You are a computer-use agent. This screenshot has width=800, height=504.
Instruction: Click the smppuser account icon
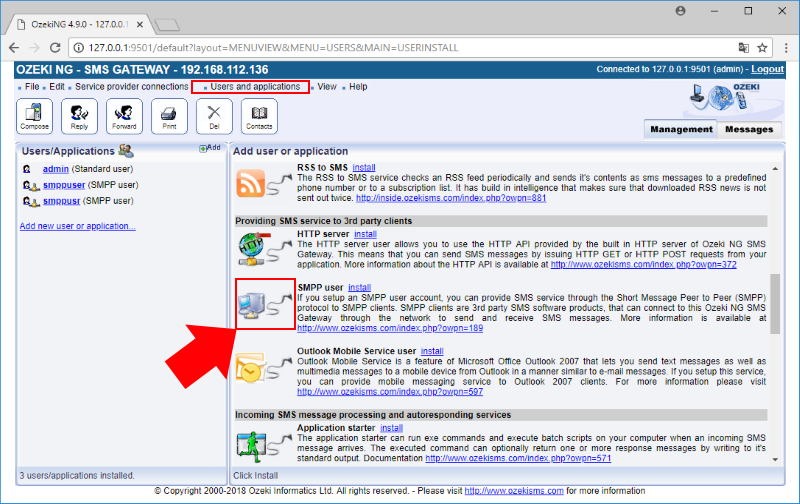pyautogui.click(x=31, y=186)
